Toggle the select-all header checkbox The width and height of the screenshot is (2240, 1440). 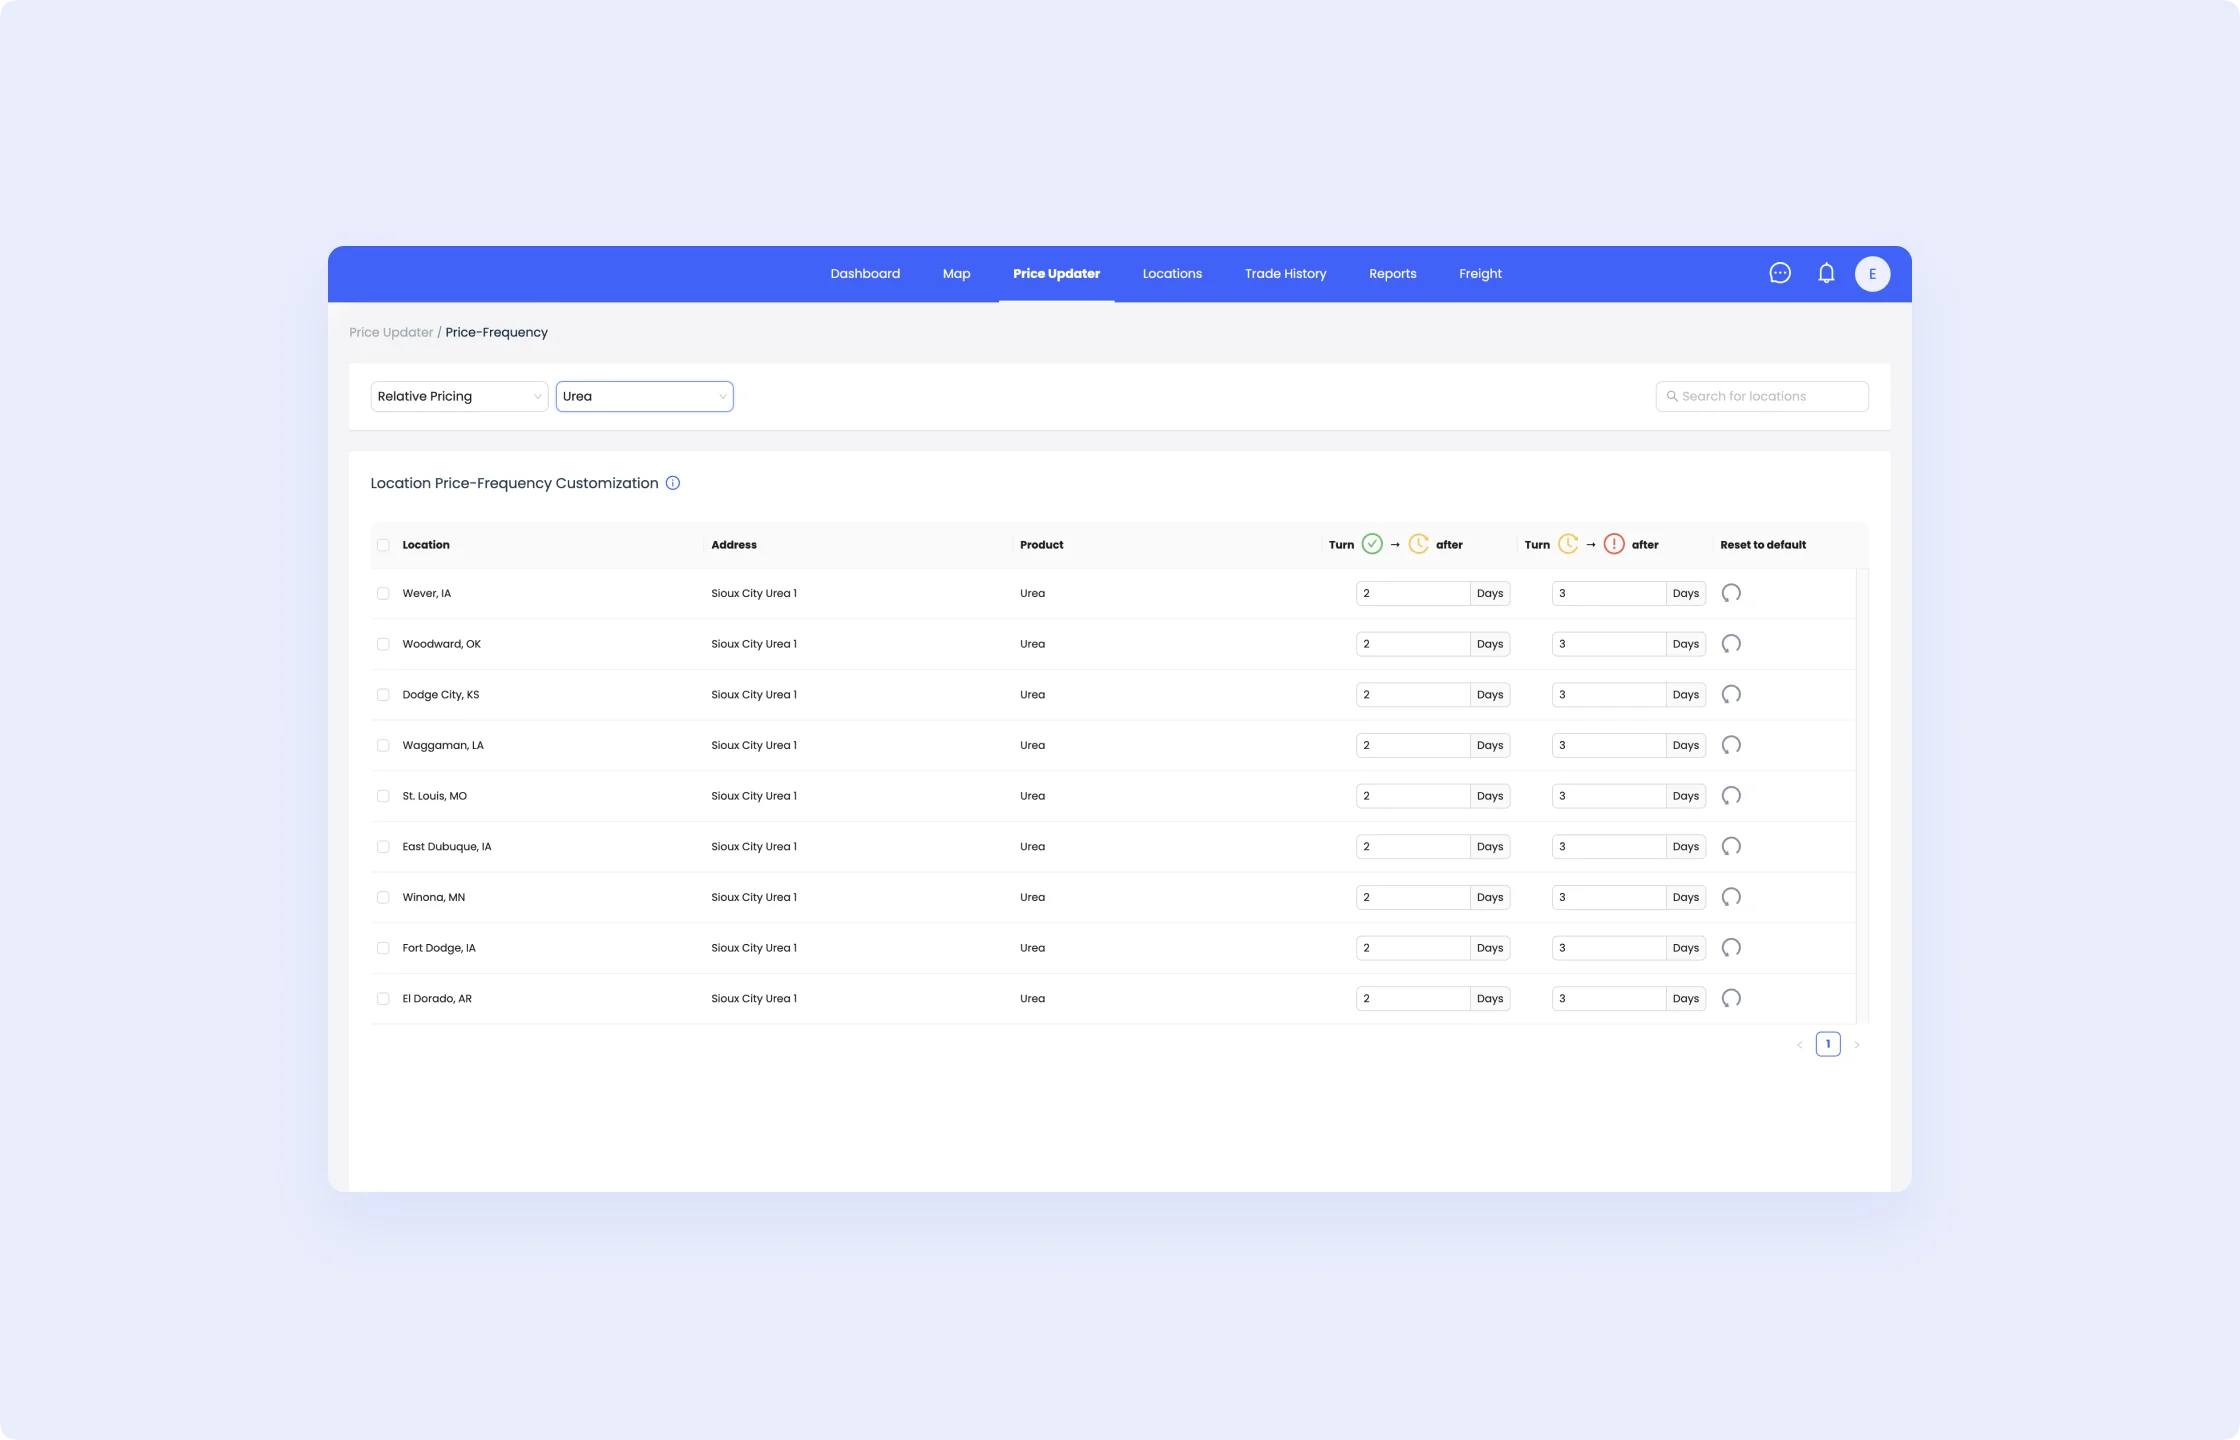[383, 545]
